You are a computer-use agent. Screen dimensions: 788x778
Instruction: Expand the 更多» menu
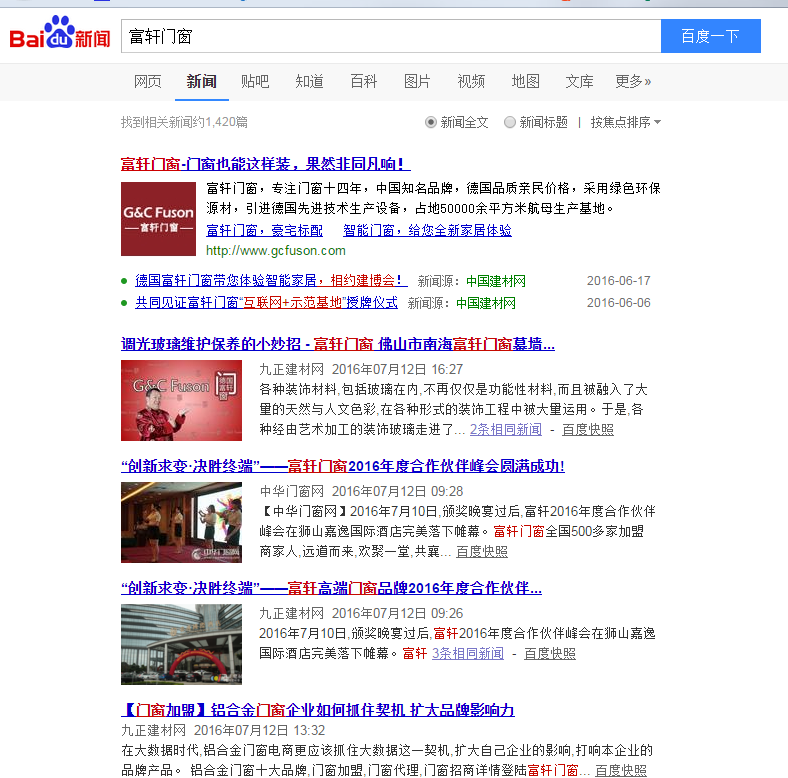(633, 81)
